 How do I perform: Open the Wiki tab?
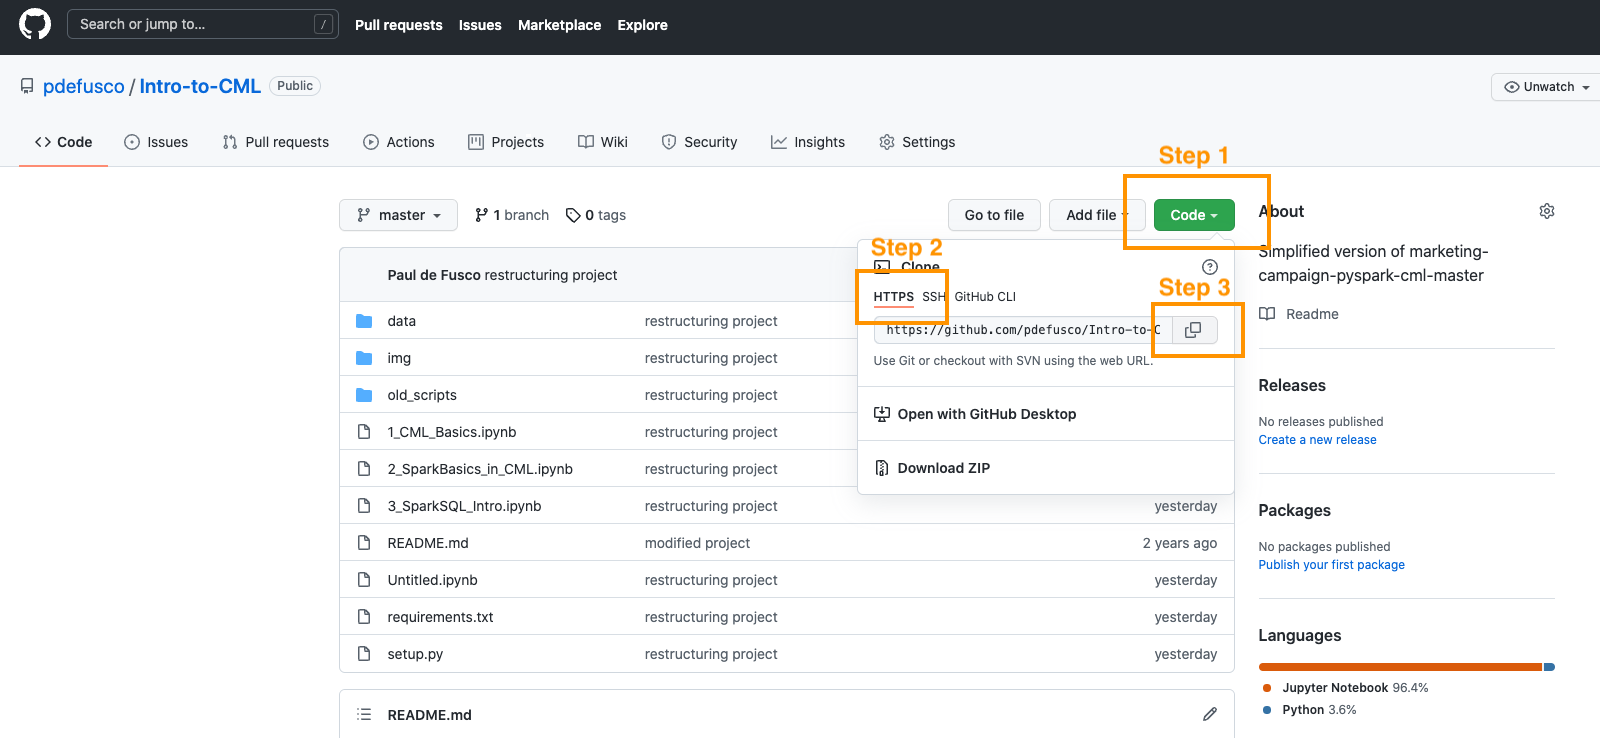(603, 142)
